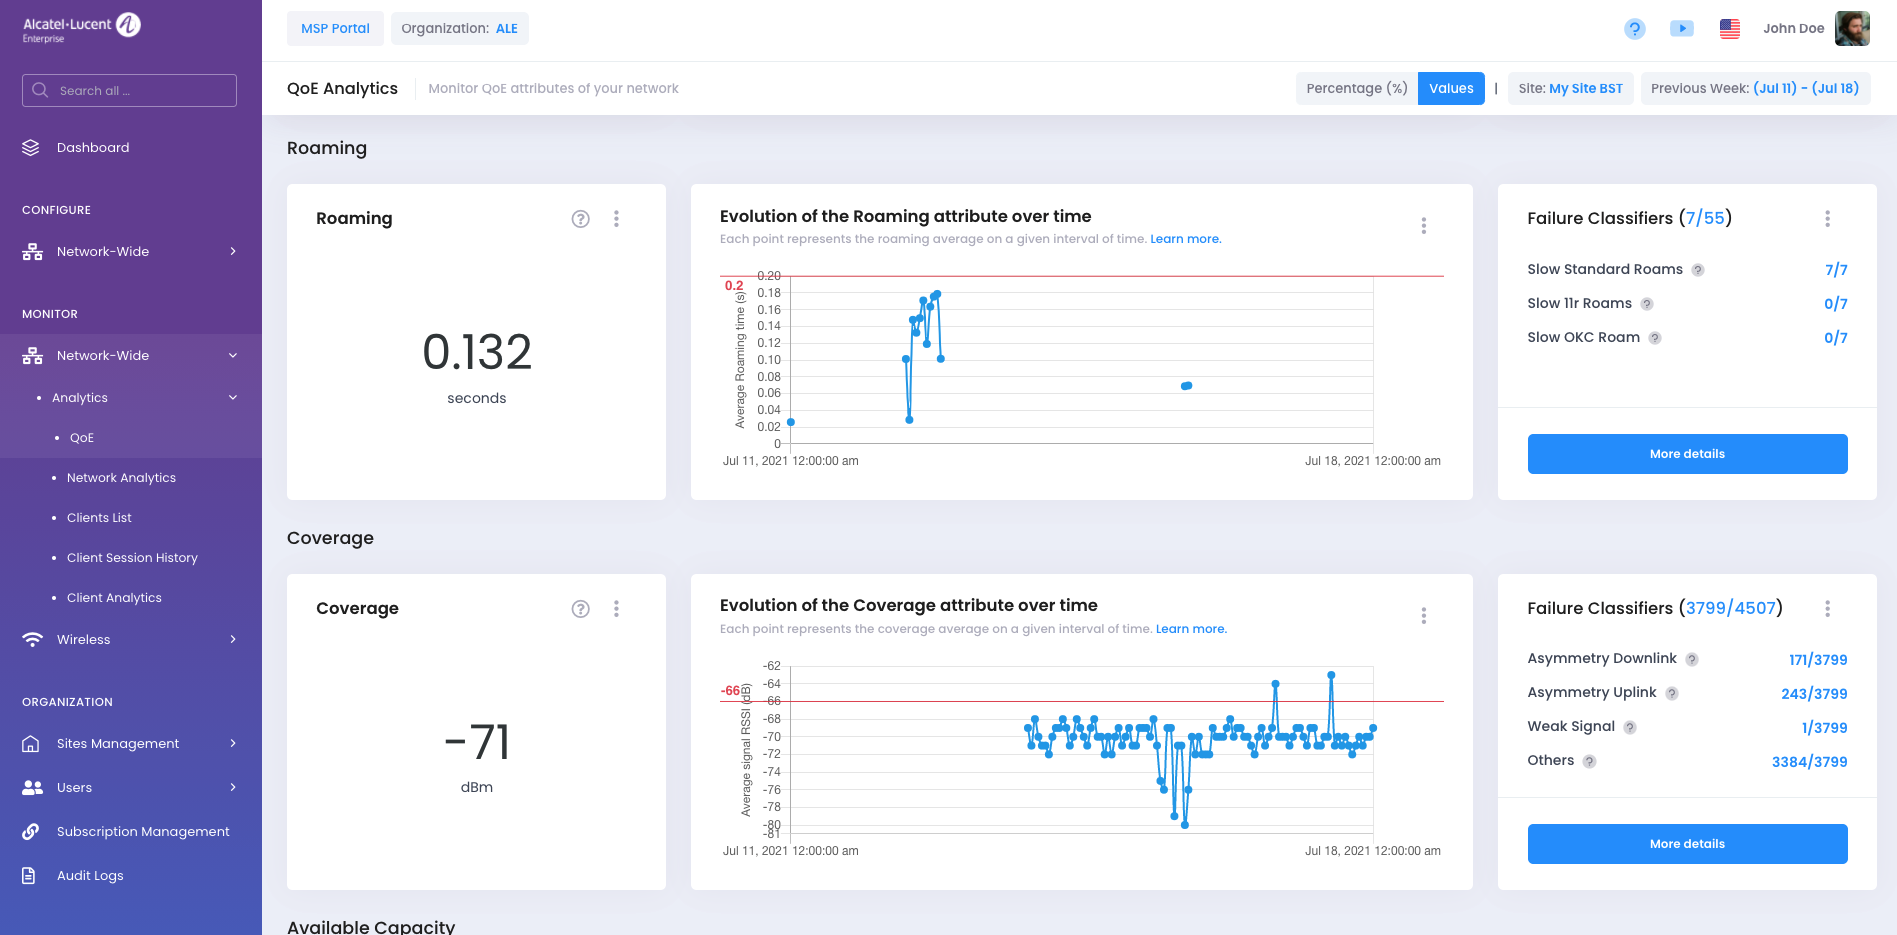Click the help icon next to Others
Screen dimensions: 1897x935
(x=1589, y=762)
